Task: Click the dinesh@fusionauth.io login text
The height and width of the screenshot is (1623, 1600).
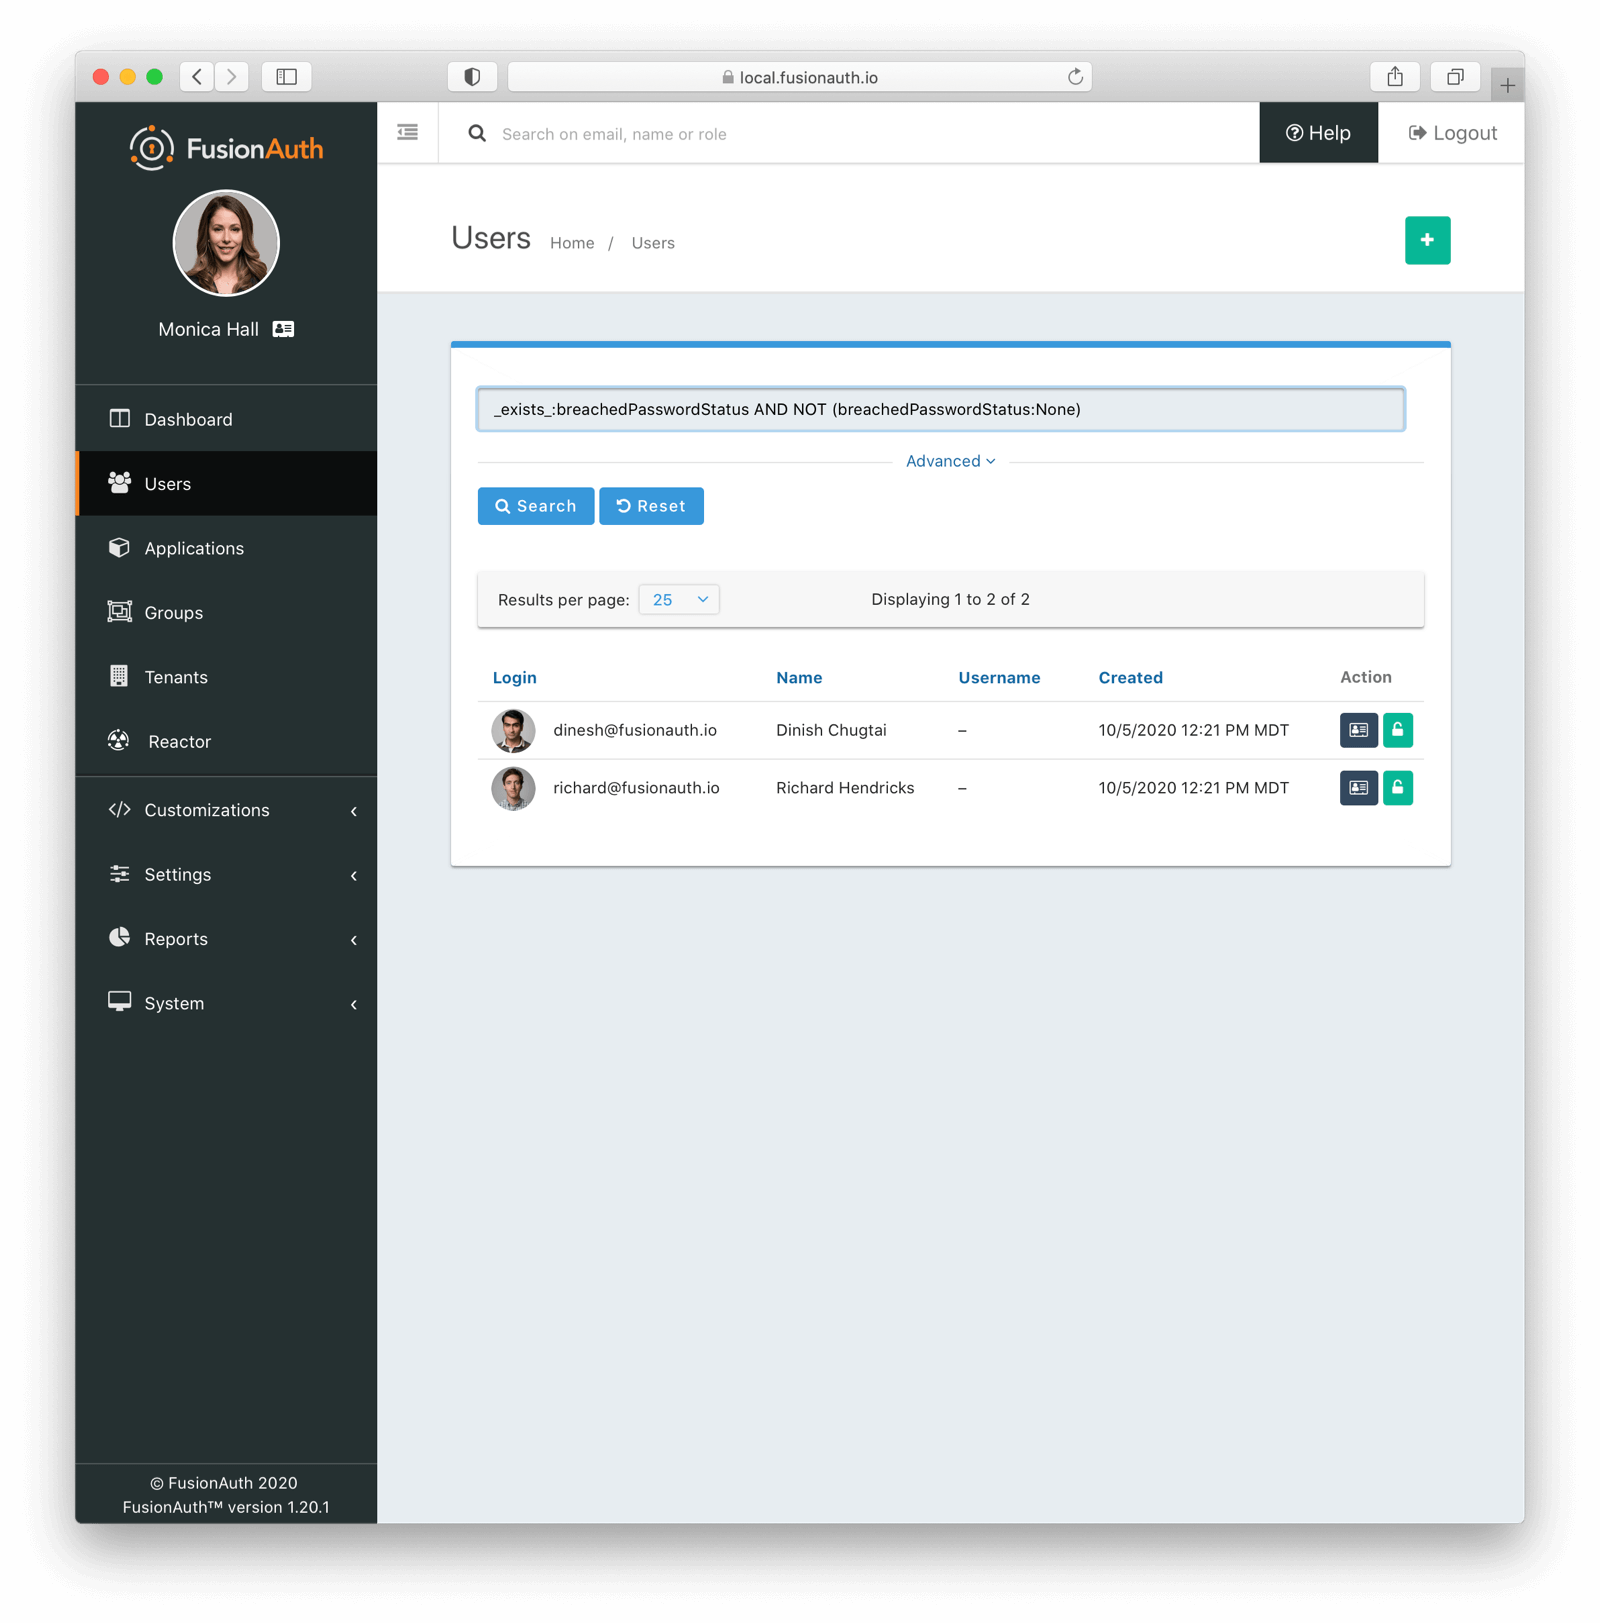Action: coord(635,730)
